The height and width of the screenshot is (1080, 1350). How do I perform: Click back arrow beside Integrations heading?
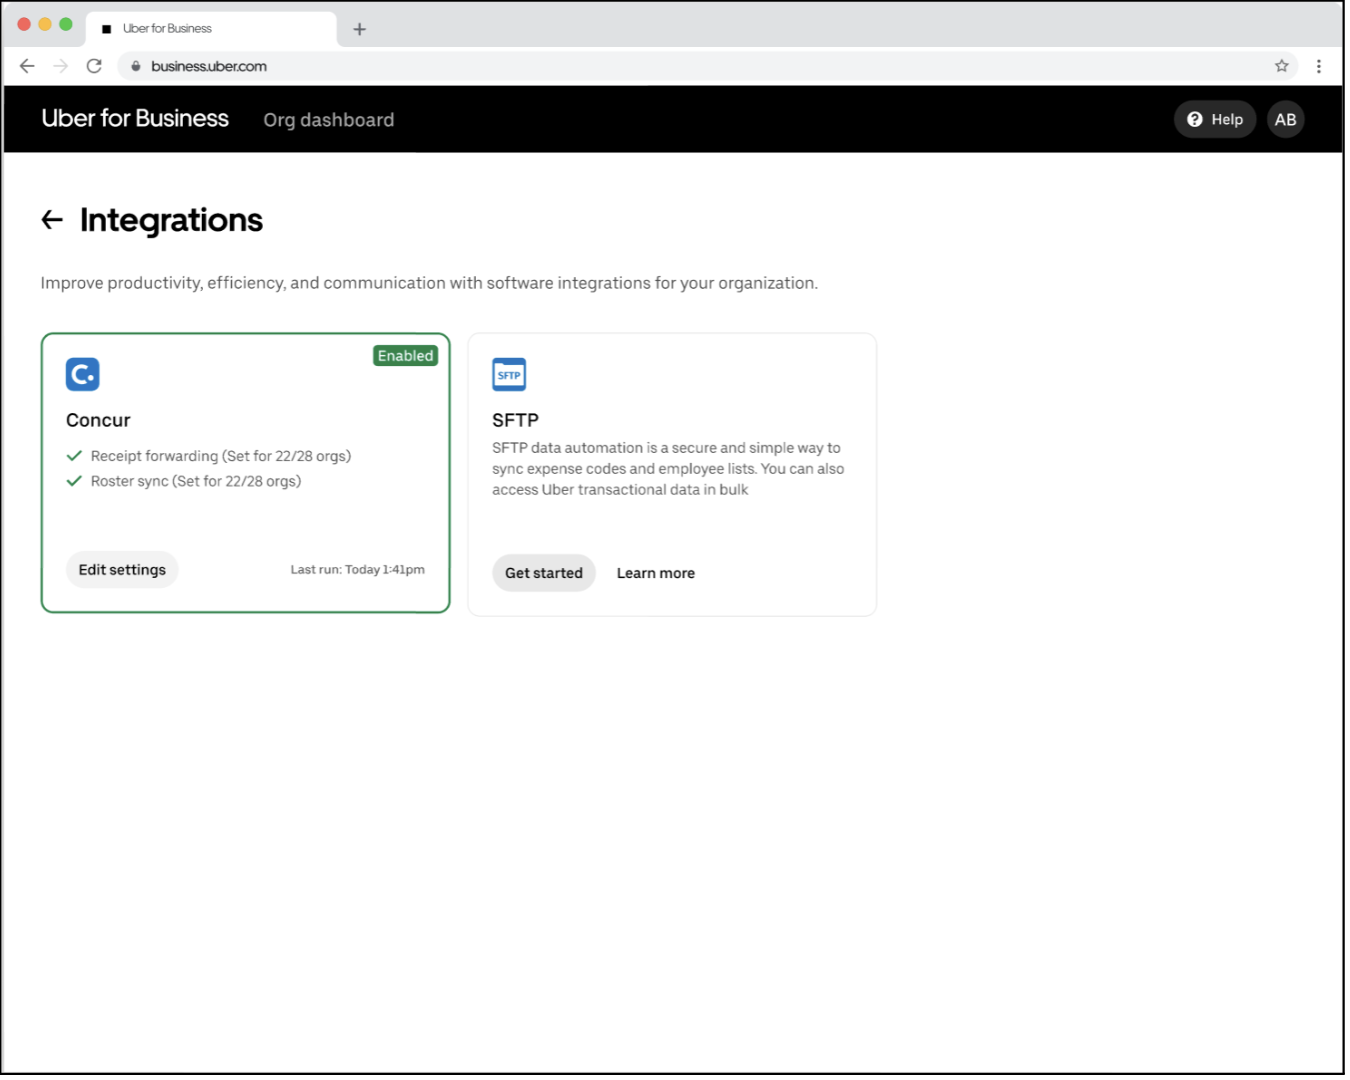(52, 220)
